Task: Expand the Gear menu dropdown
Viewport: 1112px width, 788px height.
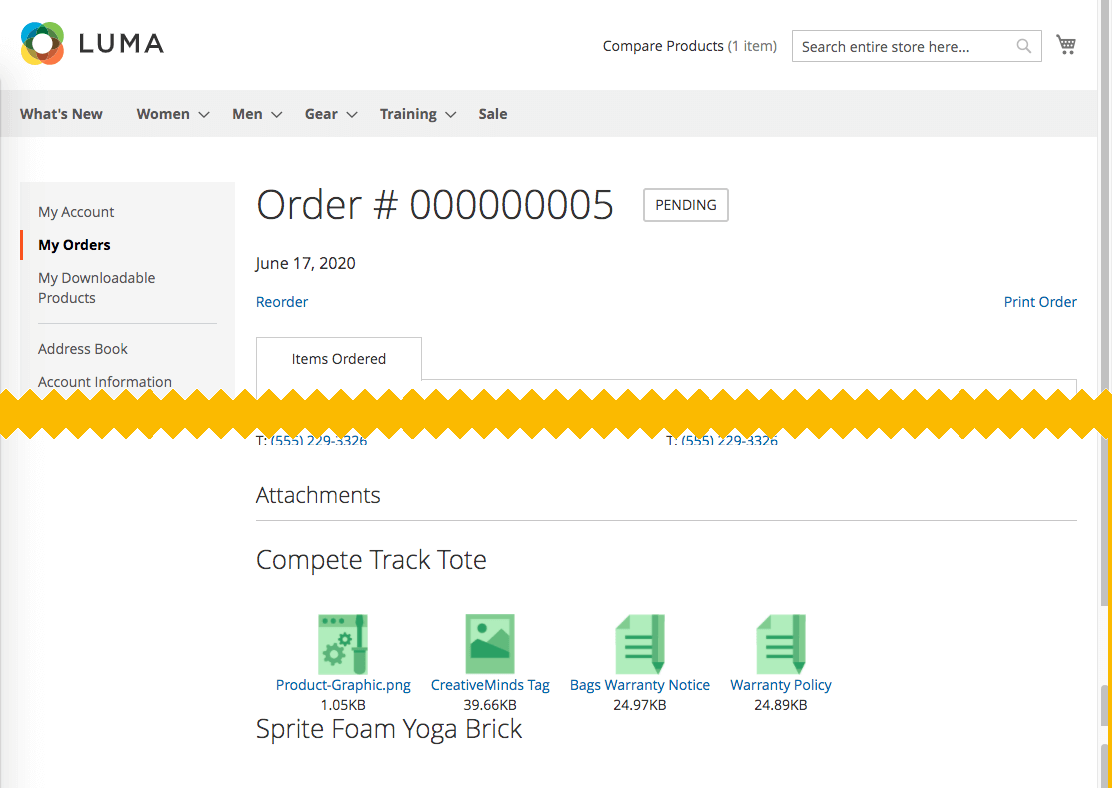Action: tap(330, 114)
